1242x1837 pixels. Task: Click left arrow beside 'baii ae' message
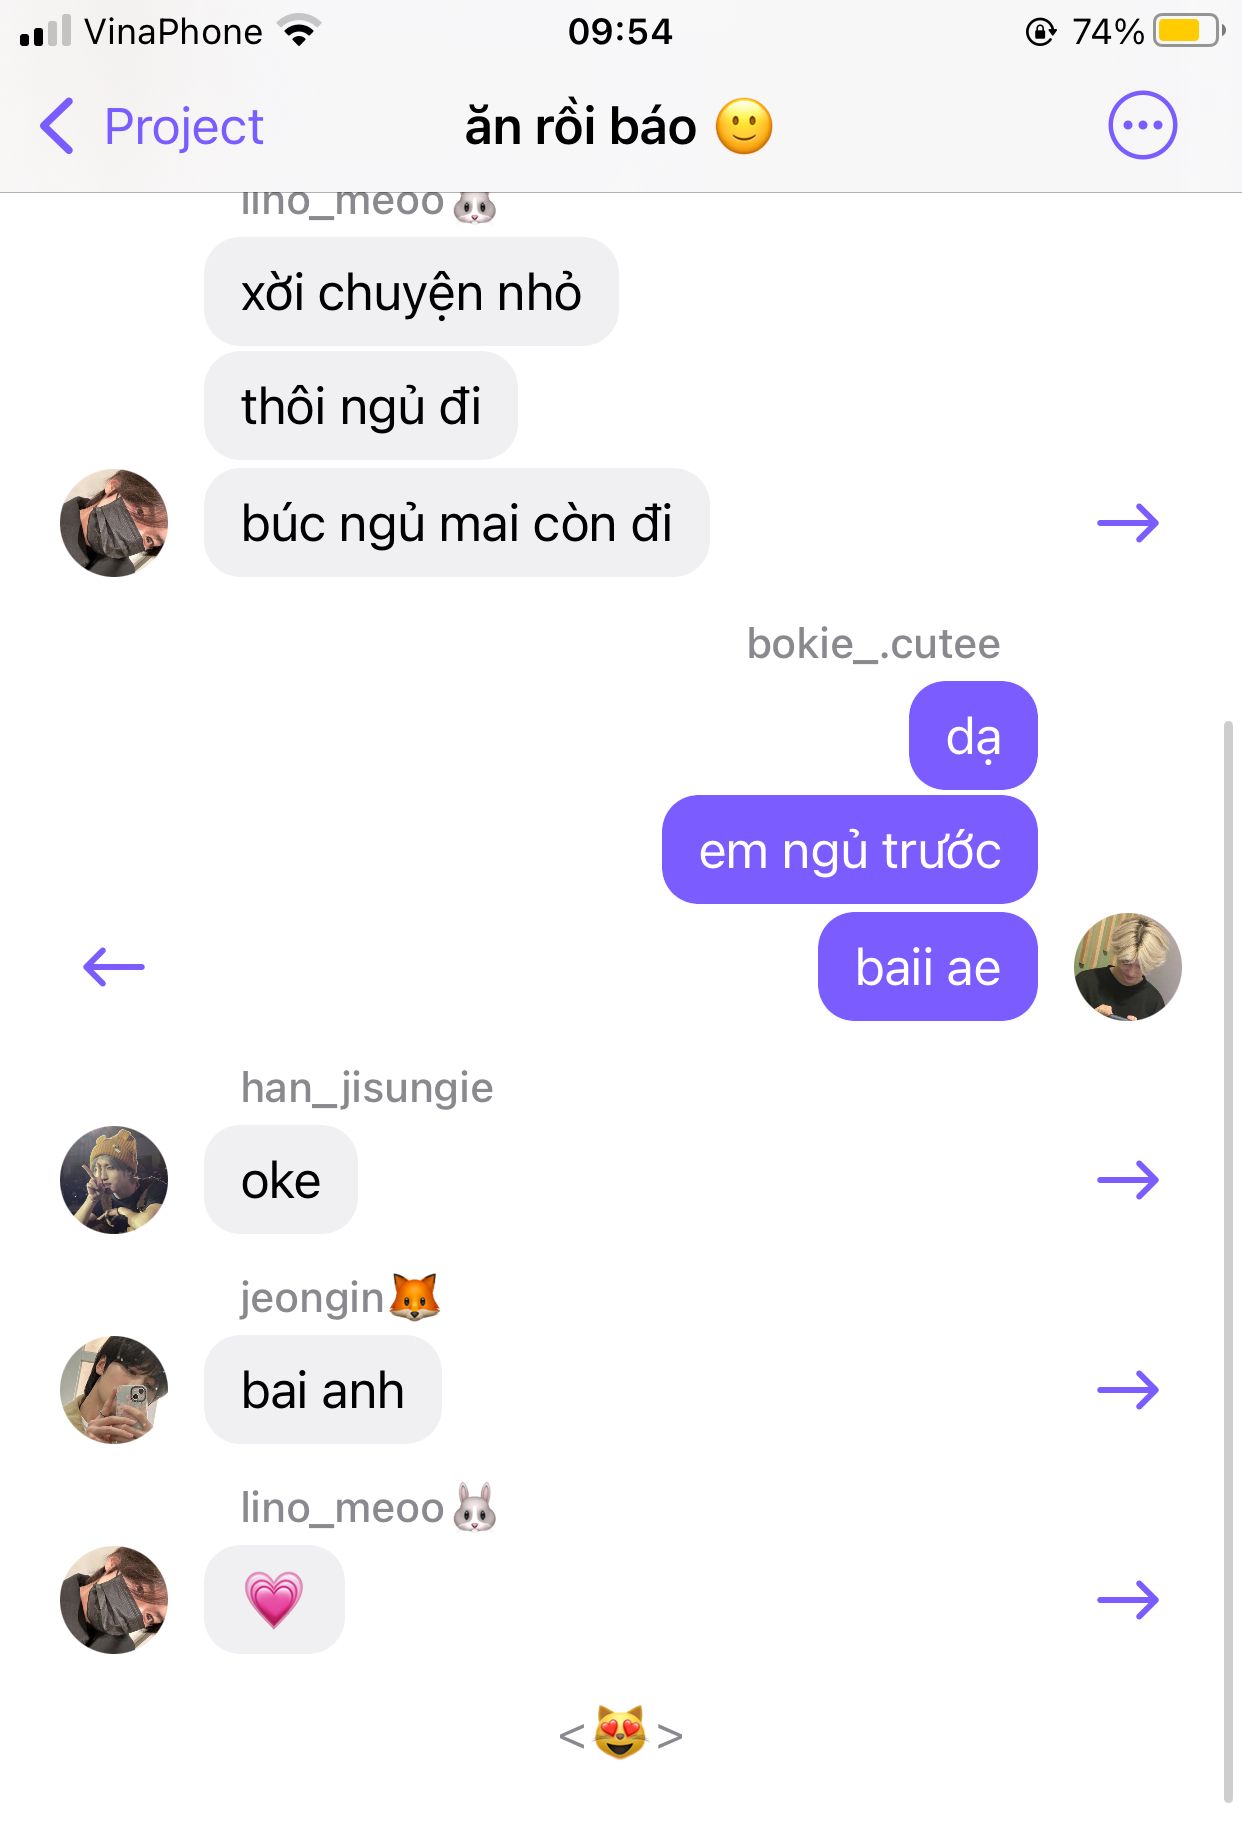tap(114, 967)
